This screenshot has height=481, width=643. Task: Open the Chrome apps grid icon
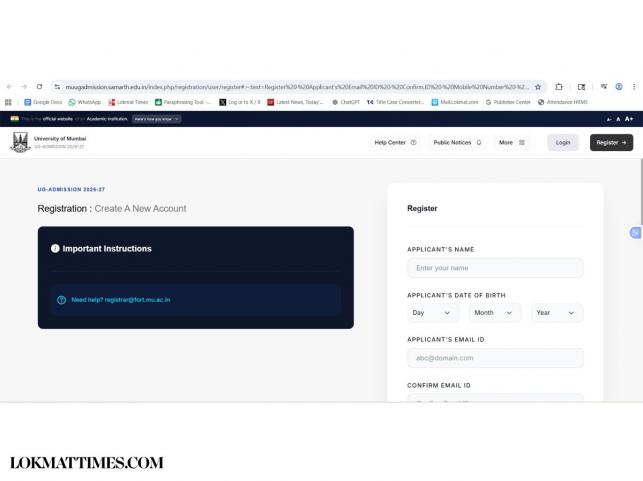[x=9, y=102]
